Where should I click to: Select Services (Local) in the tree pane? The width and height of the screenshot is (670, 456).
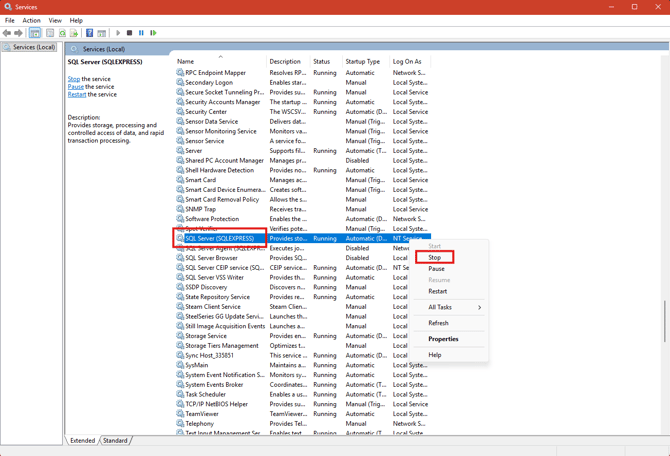click(x=34, y=48)
